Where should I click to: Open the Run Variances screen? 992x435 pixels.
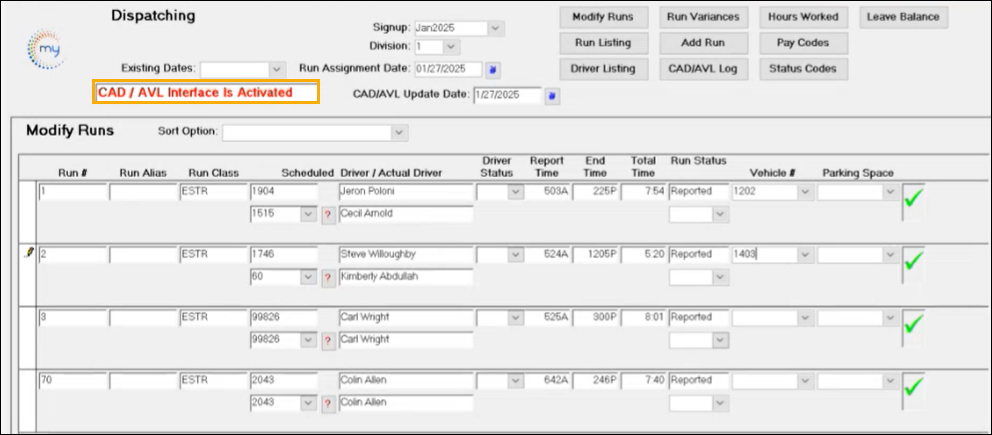tap(702, 18)
